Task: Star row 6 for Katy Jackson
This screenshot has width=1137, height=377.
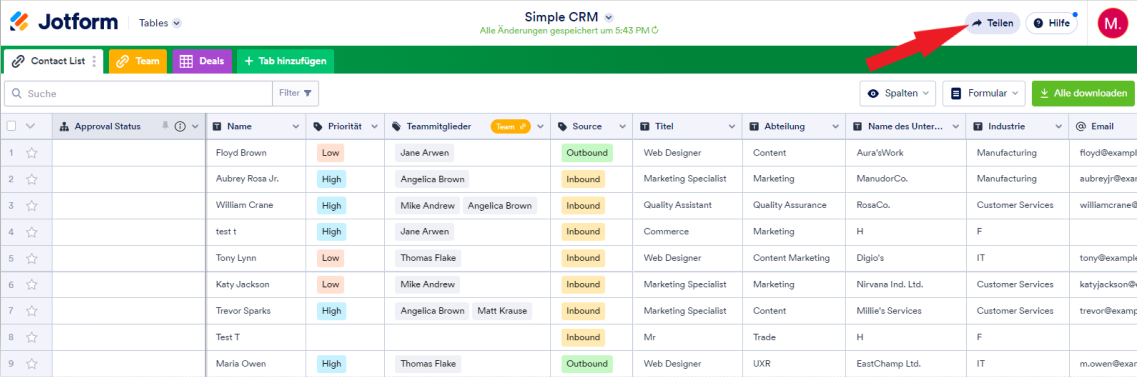Action: tap(31, 285)
